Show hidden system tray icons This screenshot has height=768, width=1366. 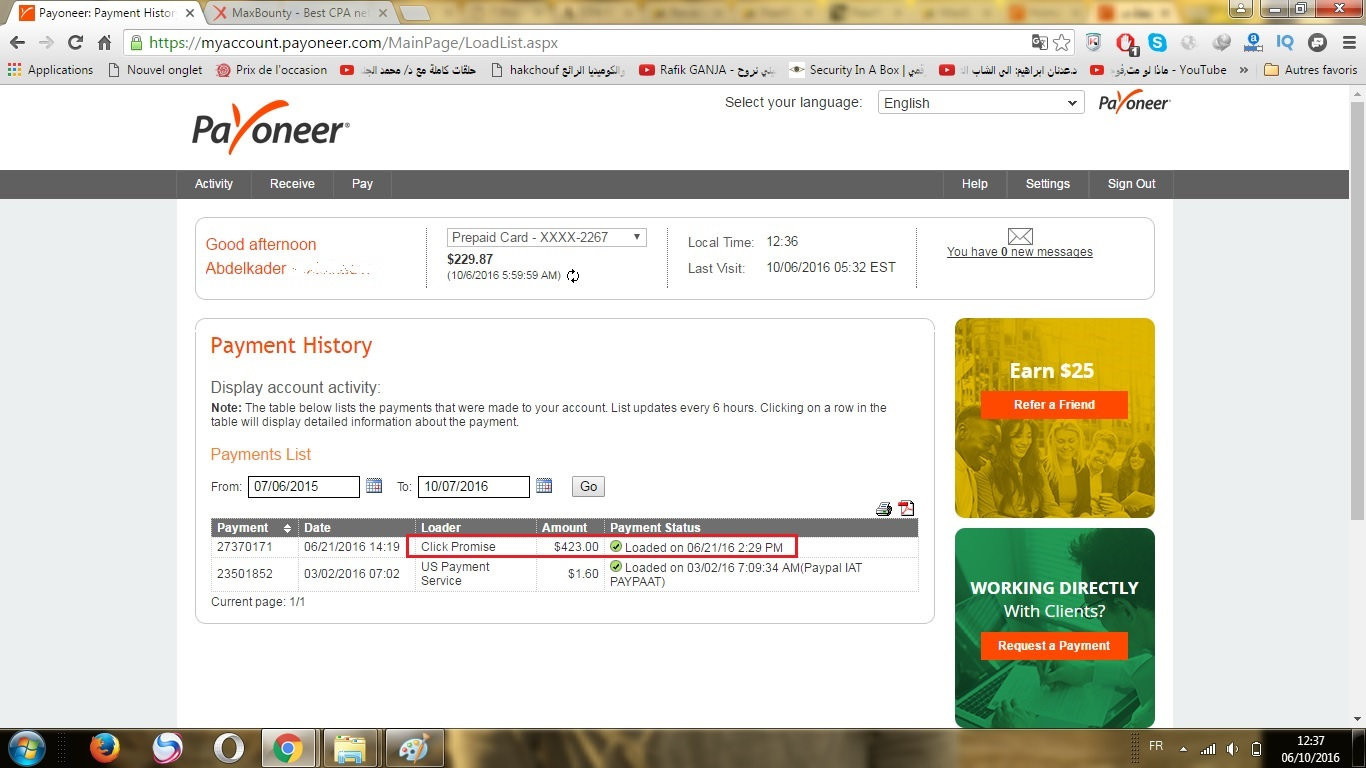pyautogui.click(x=1184, y=748)
